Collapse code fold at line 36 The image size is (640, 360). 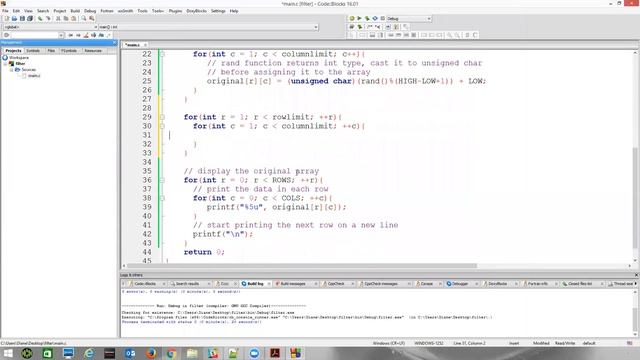(162, 180)
